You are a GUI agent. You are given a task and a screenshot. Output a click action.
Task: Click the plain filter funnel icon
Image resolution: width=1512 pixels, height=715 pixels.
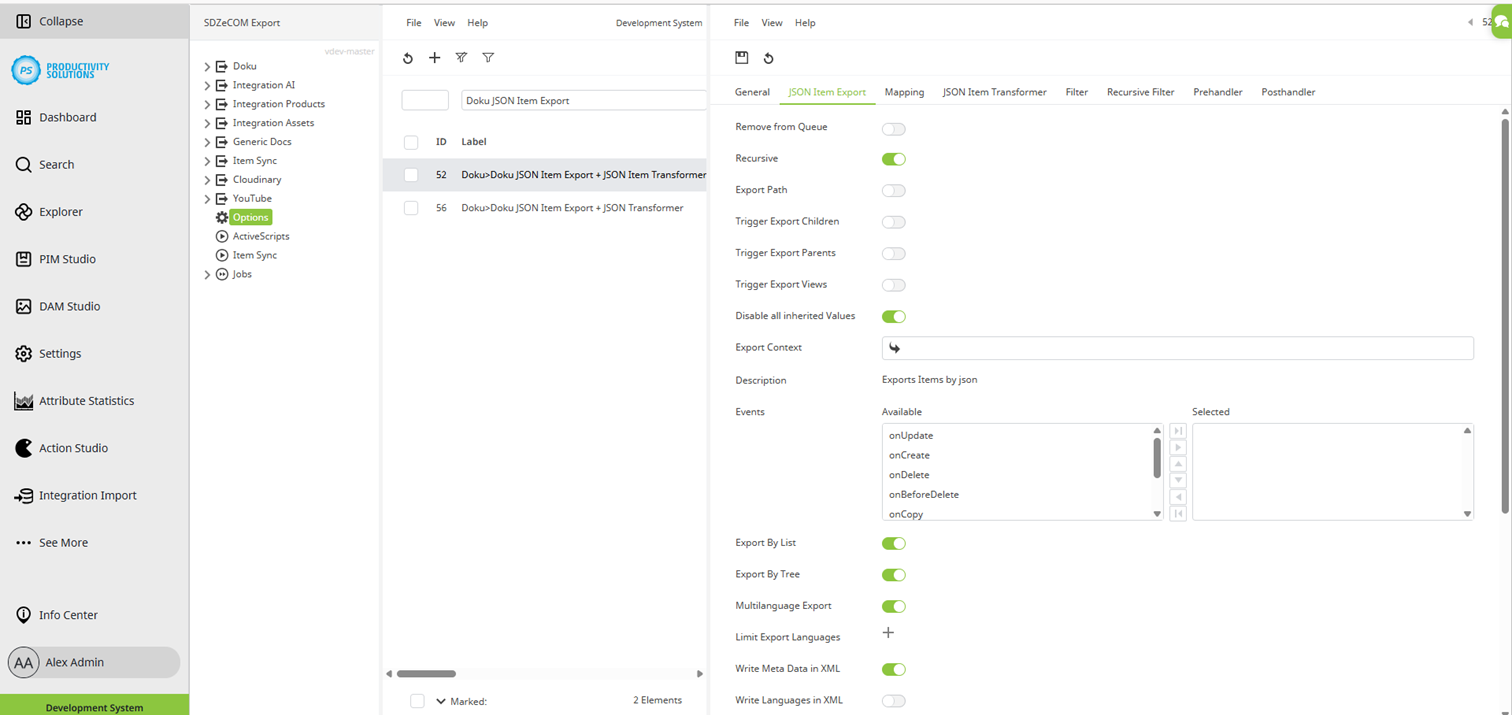(x=488, y=58)
